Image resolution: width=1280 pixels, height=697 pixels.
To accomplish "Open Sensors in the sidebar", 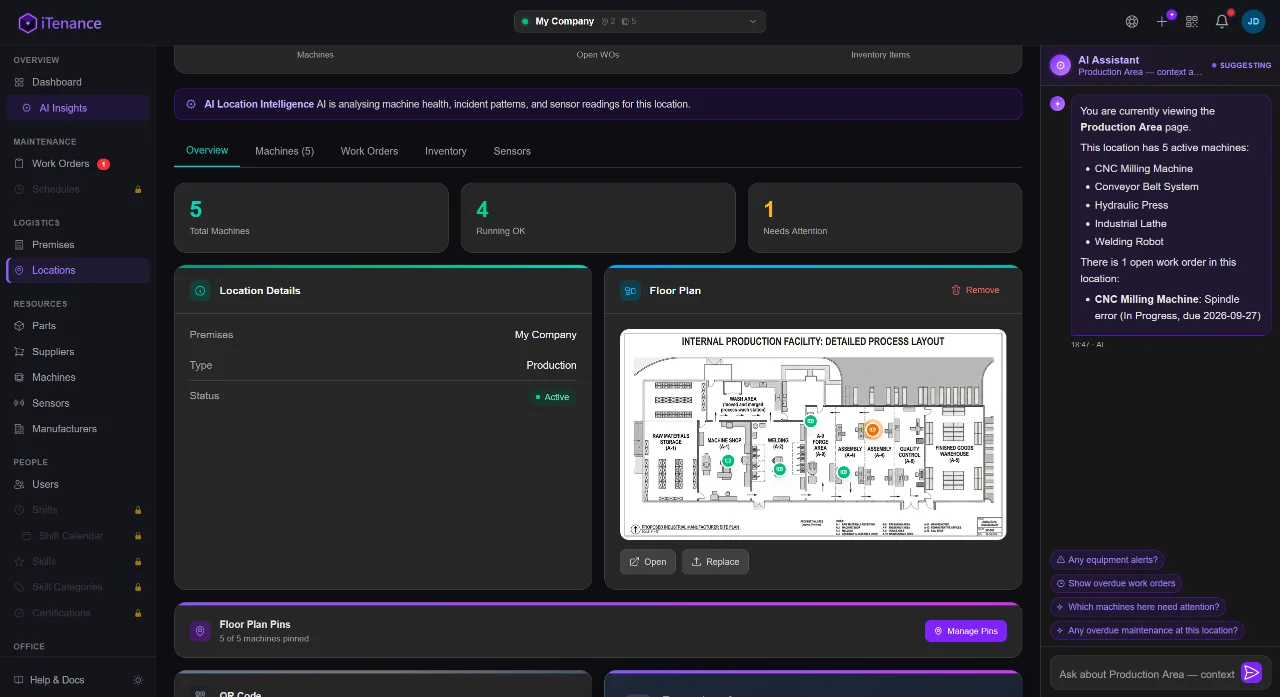I will point(77,404).
